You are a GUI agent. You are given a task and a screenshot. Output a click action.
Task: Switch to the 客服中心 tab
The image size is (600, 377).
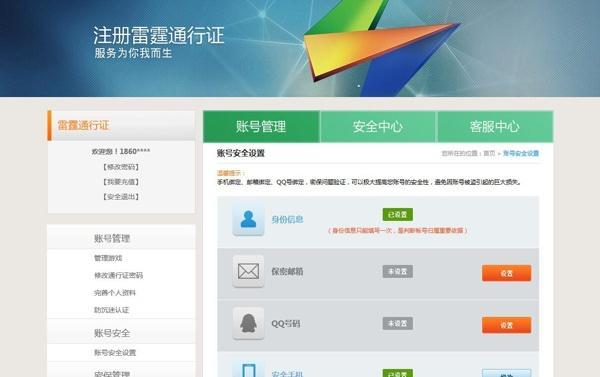click(495, 127)
